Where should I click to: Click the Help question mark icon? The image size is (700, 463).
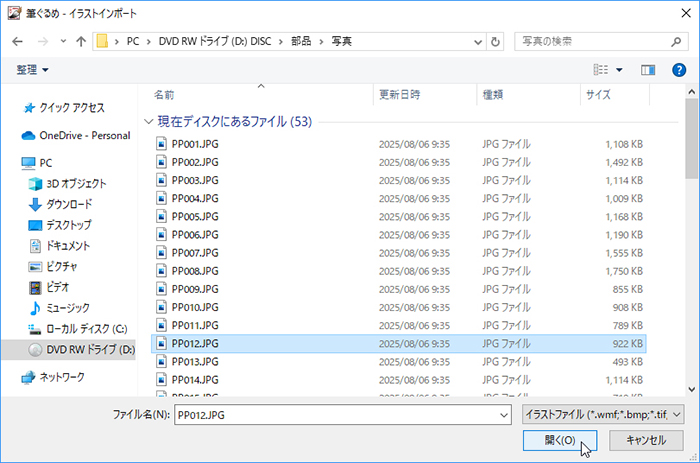[679, 69]
